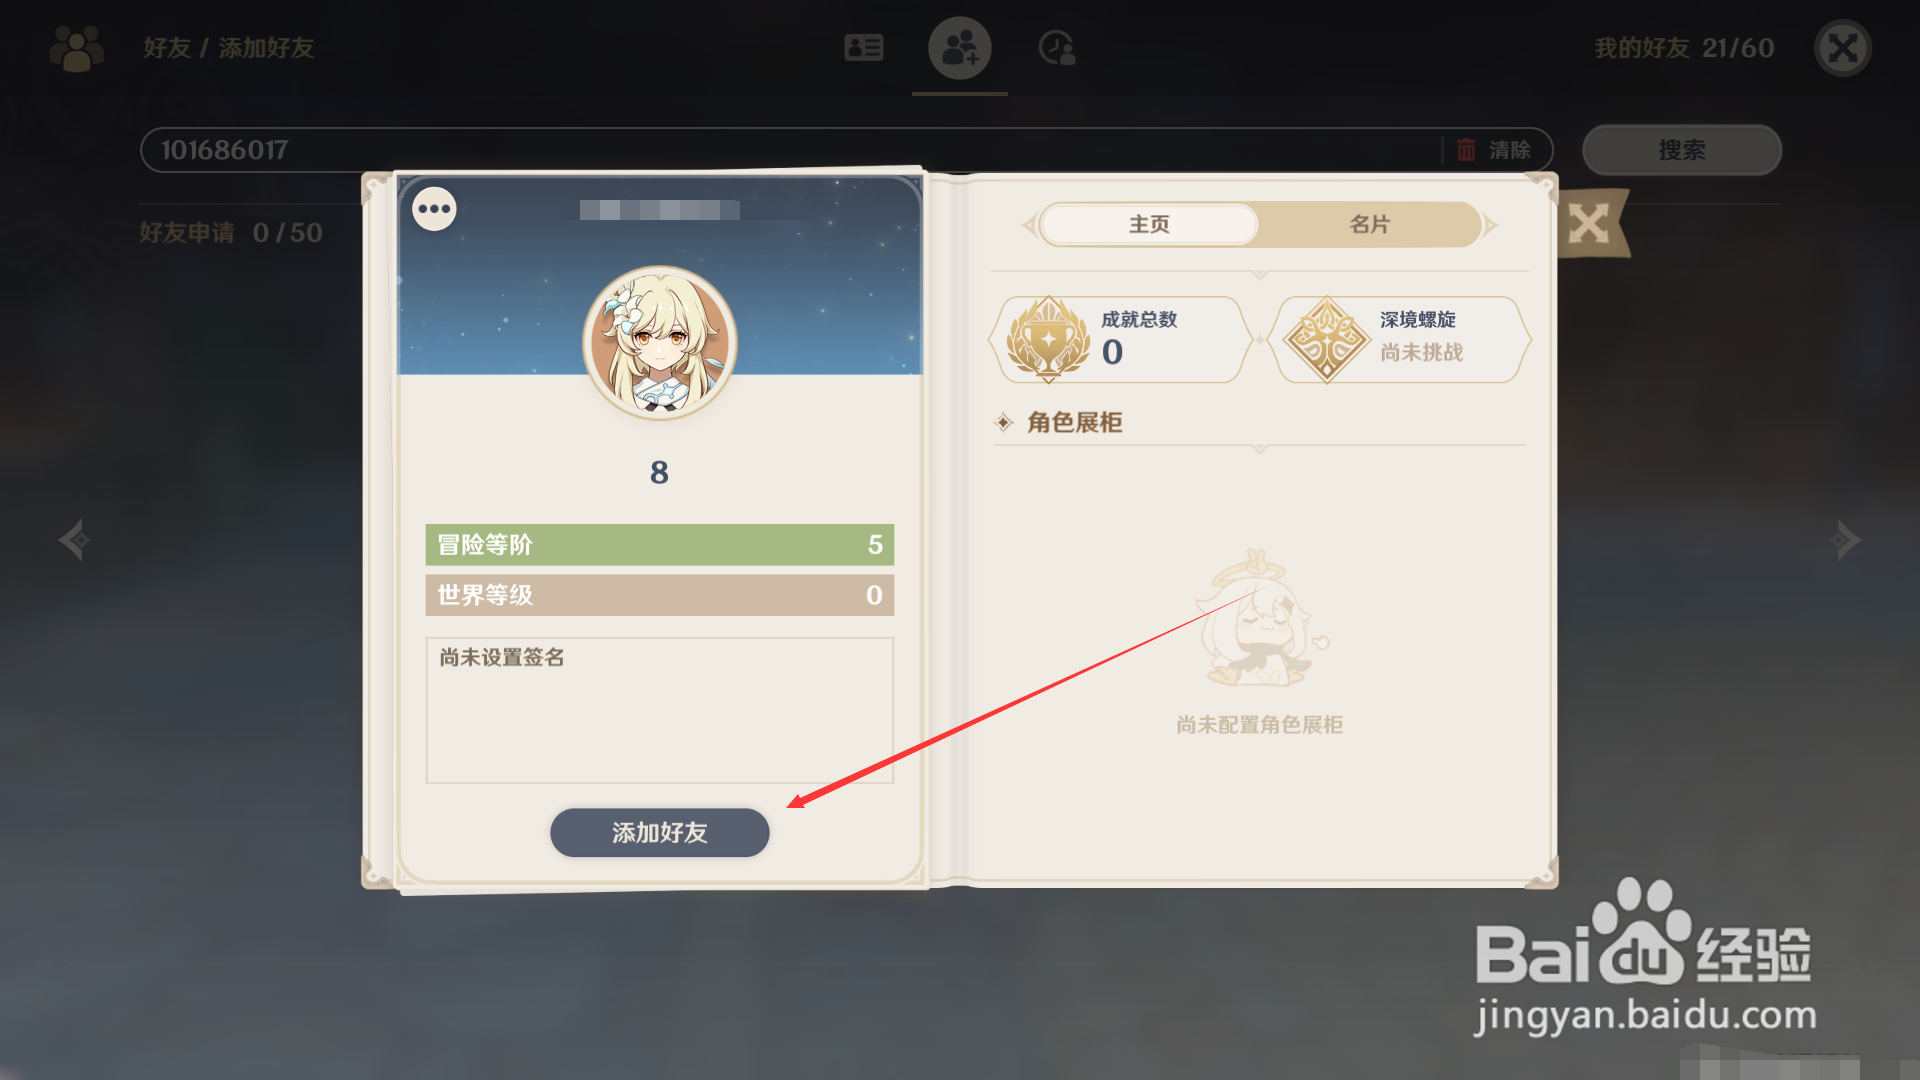Screen dimensions: 1920x1080
Task: Click the small arrow right of 名片 tab
Action: [1491, 225]
